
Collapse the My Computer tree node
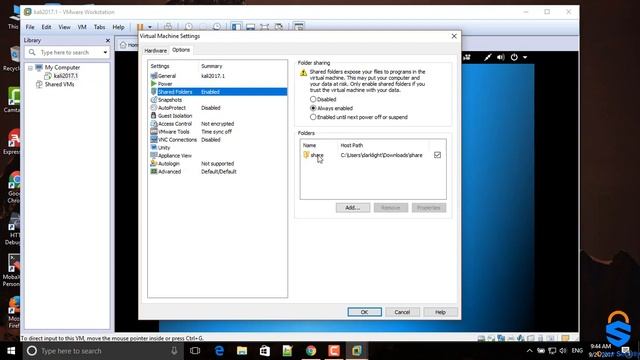click(x=30, y=68)
